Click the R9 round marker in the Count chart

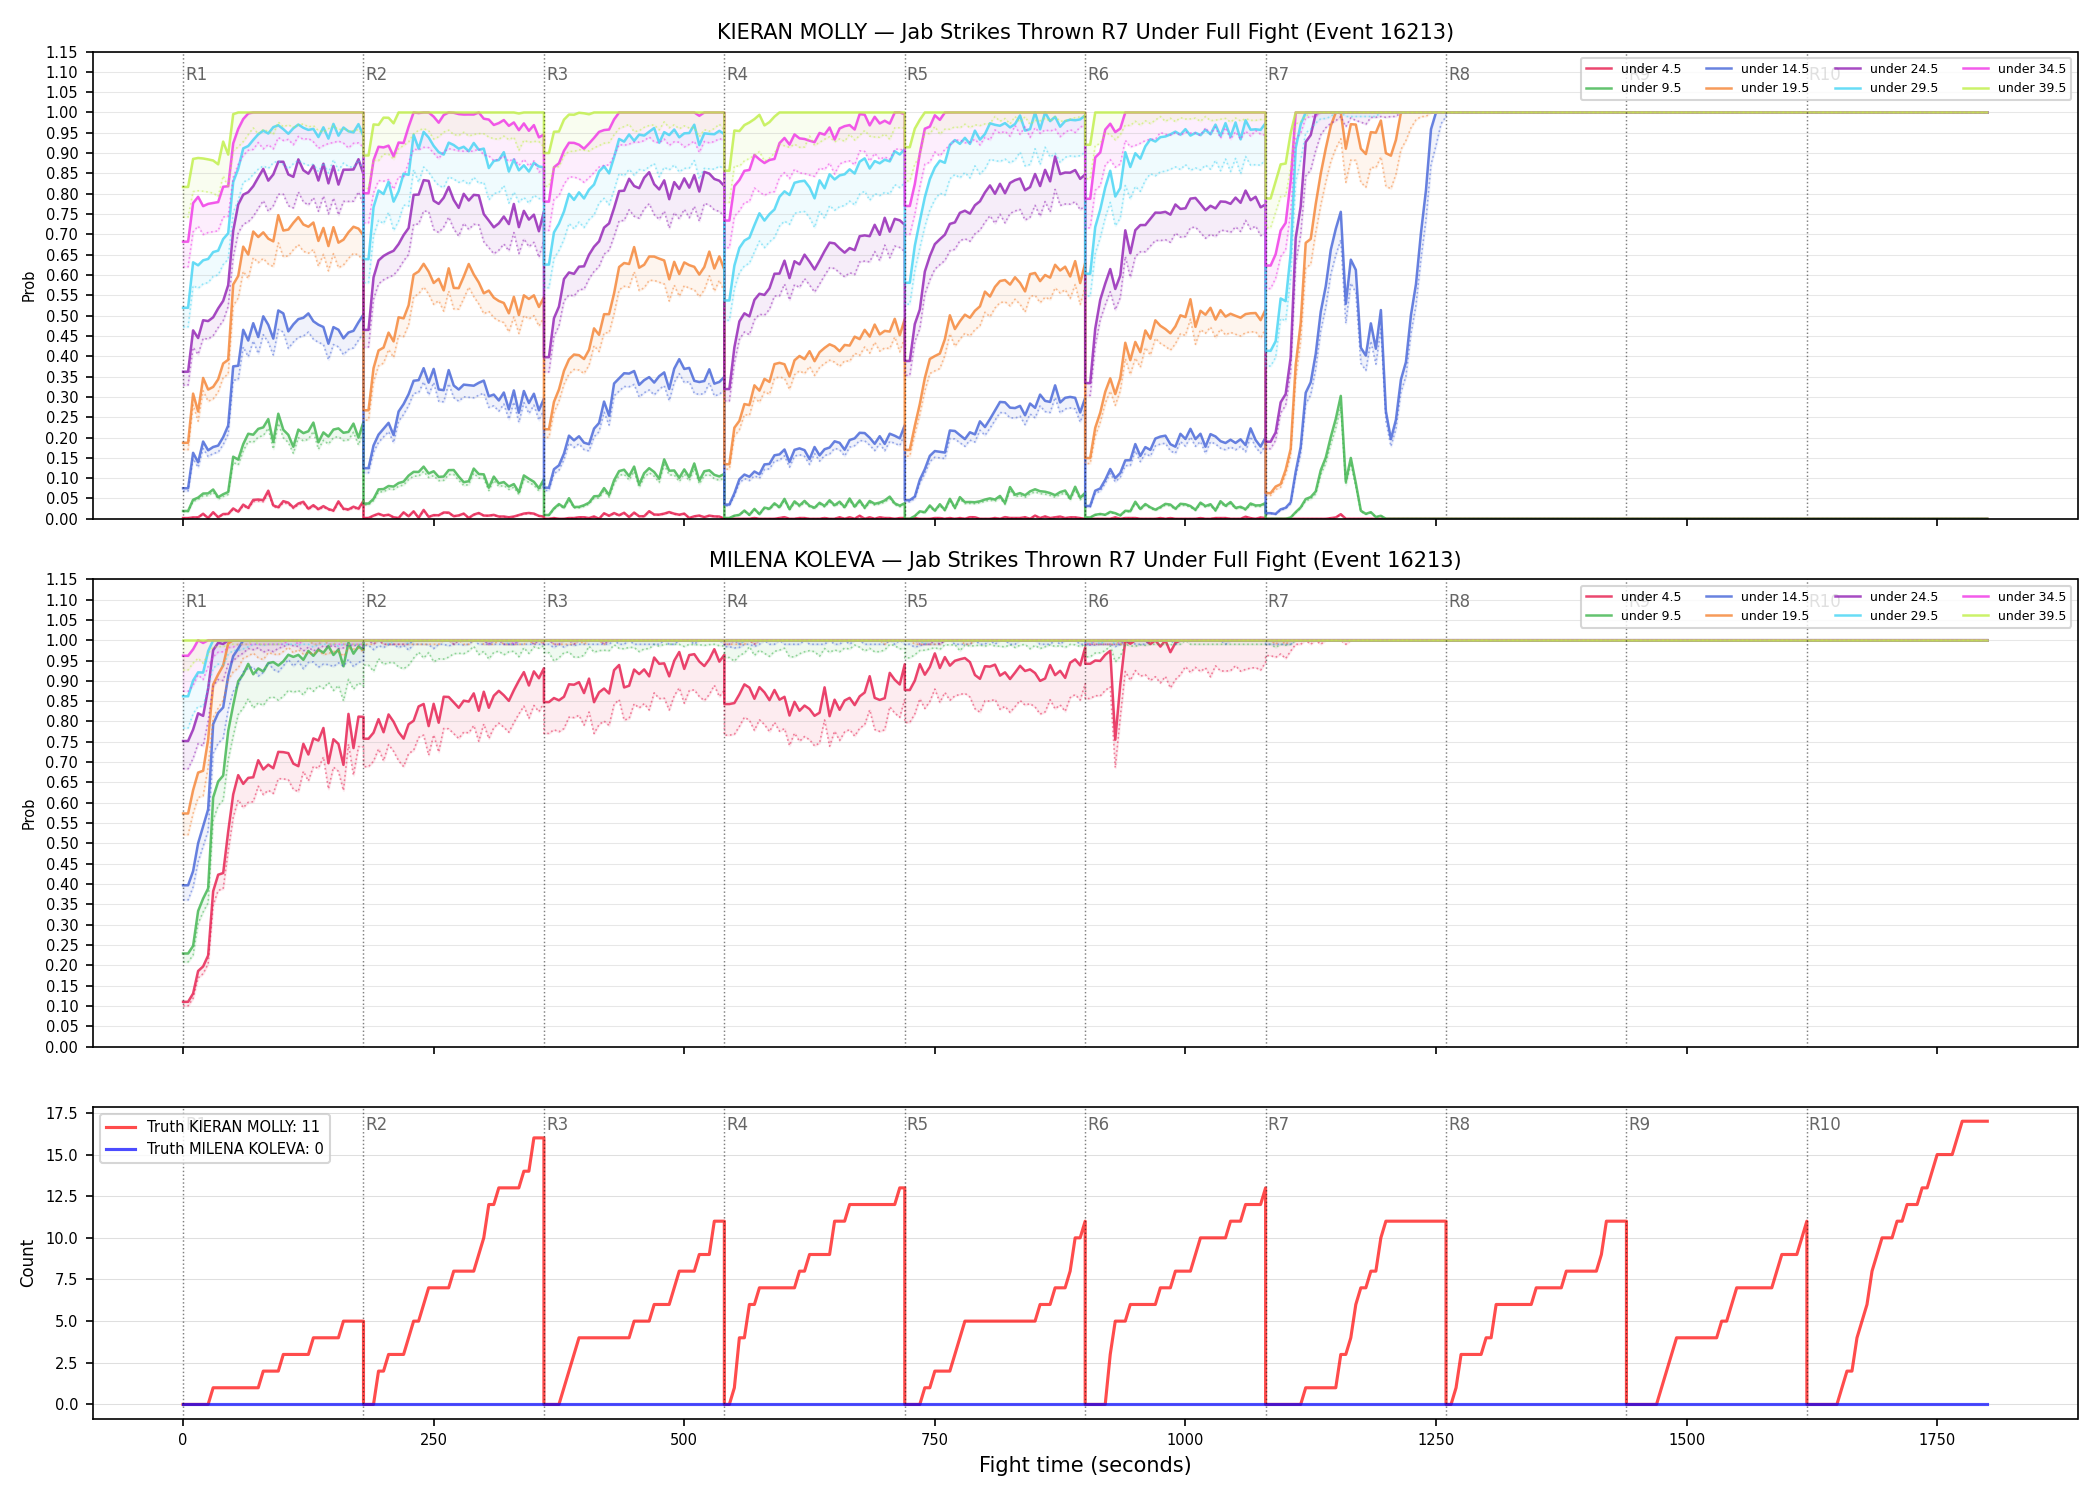[1639, 1124]
